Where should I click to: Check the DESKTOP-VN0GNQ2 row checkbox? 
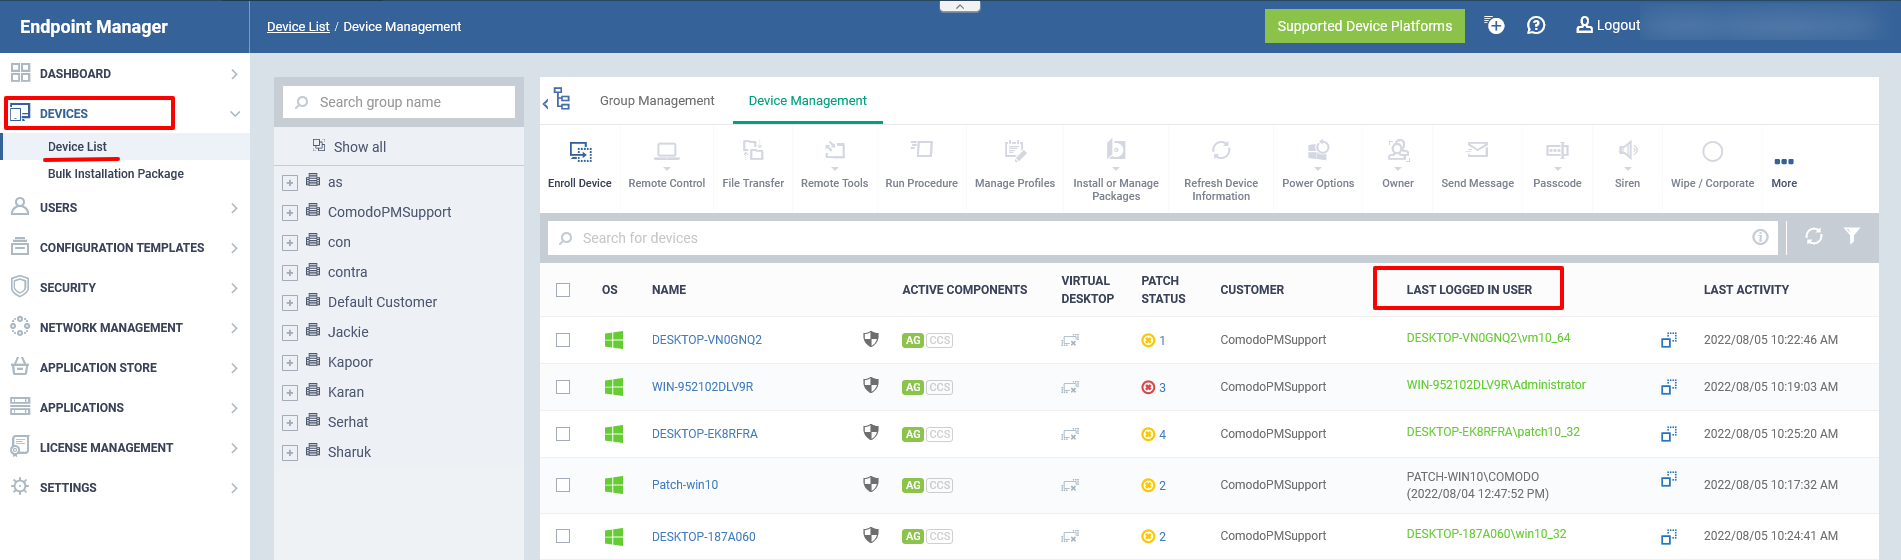click(563, 340)
